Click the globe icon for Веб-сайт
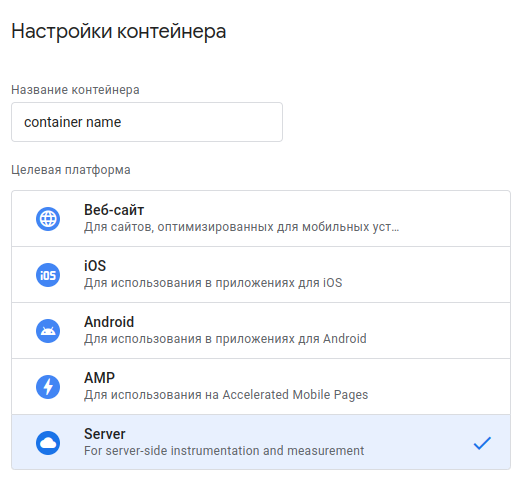The width and height of the screenshot is (521, 480). tap(48, 219)
